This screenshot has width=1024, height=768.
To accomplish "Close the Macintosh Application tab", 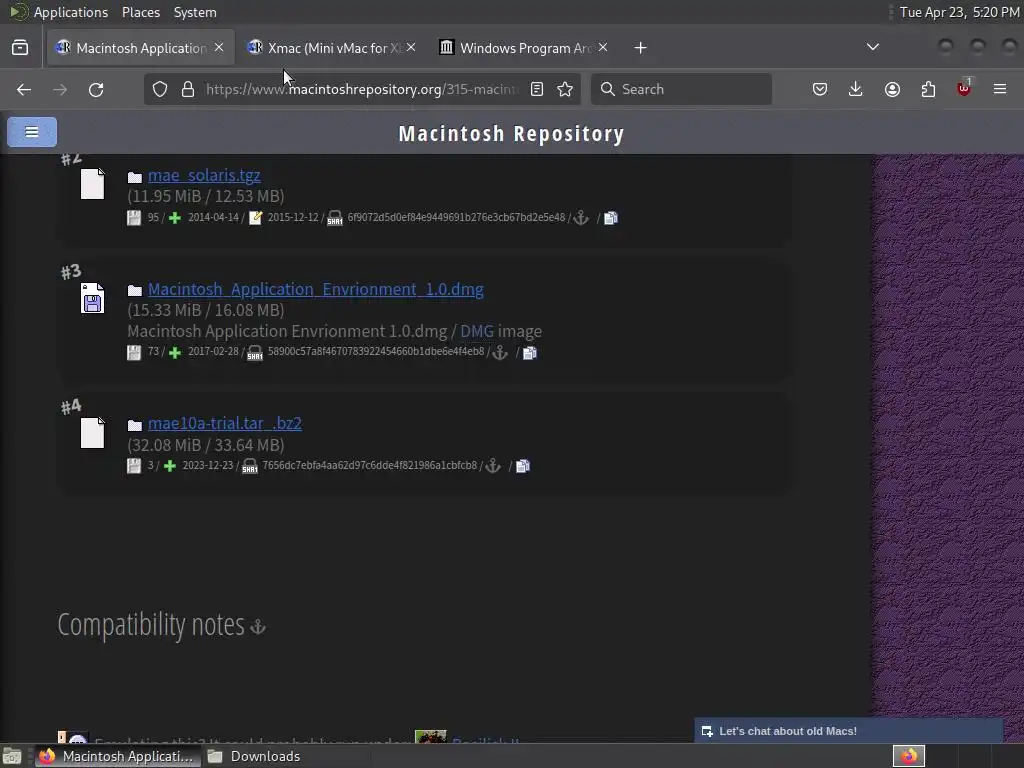I will [219, 47].
